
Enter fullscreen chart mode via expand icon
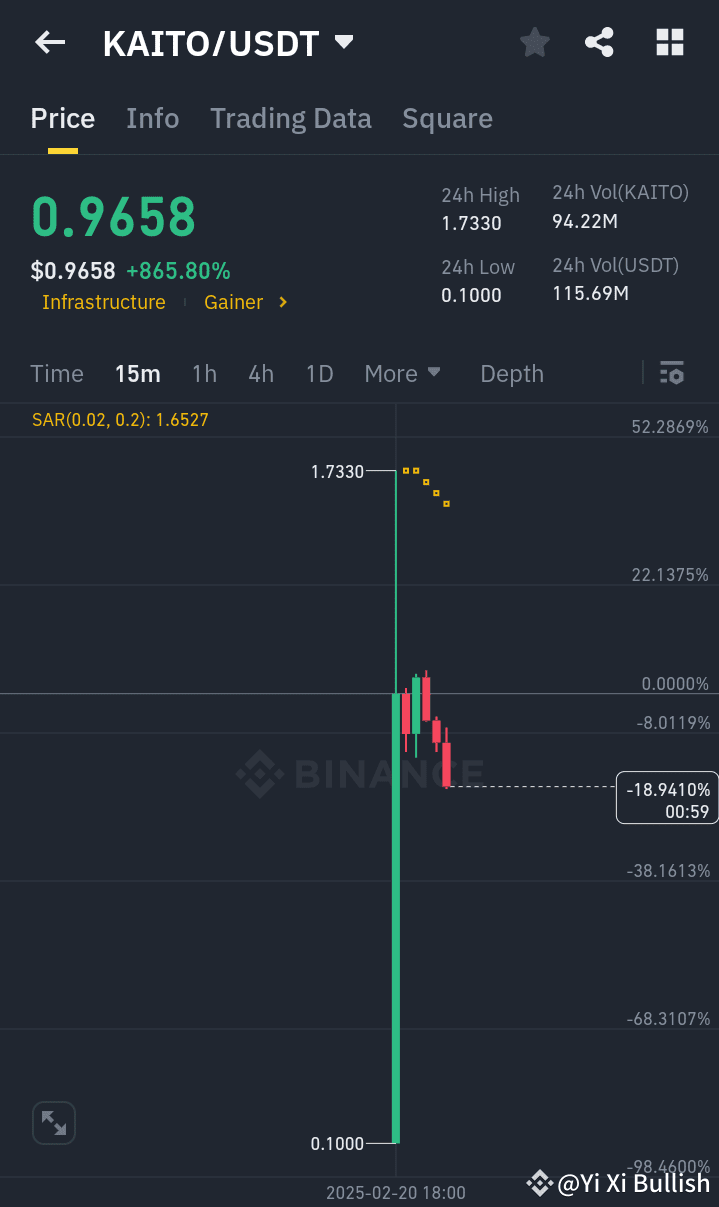(x=53, y=1122)
